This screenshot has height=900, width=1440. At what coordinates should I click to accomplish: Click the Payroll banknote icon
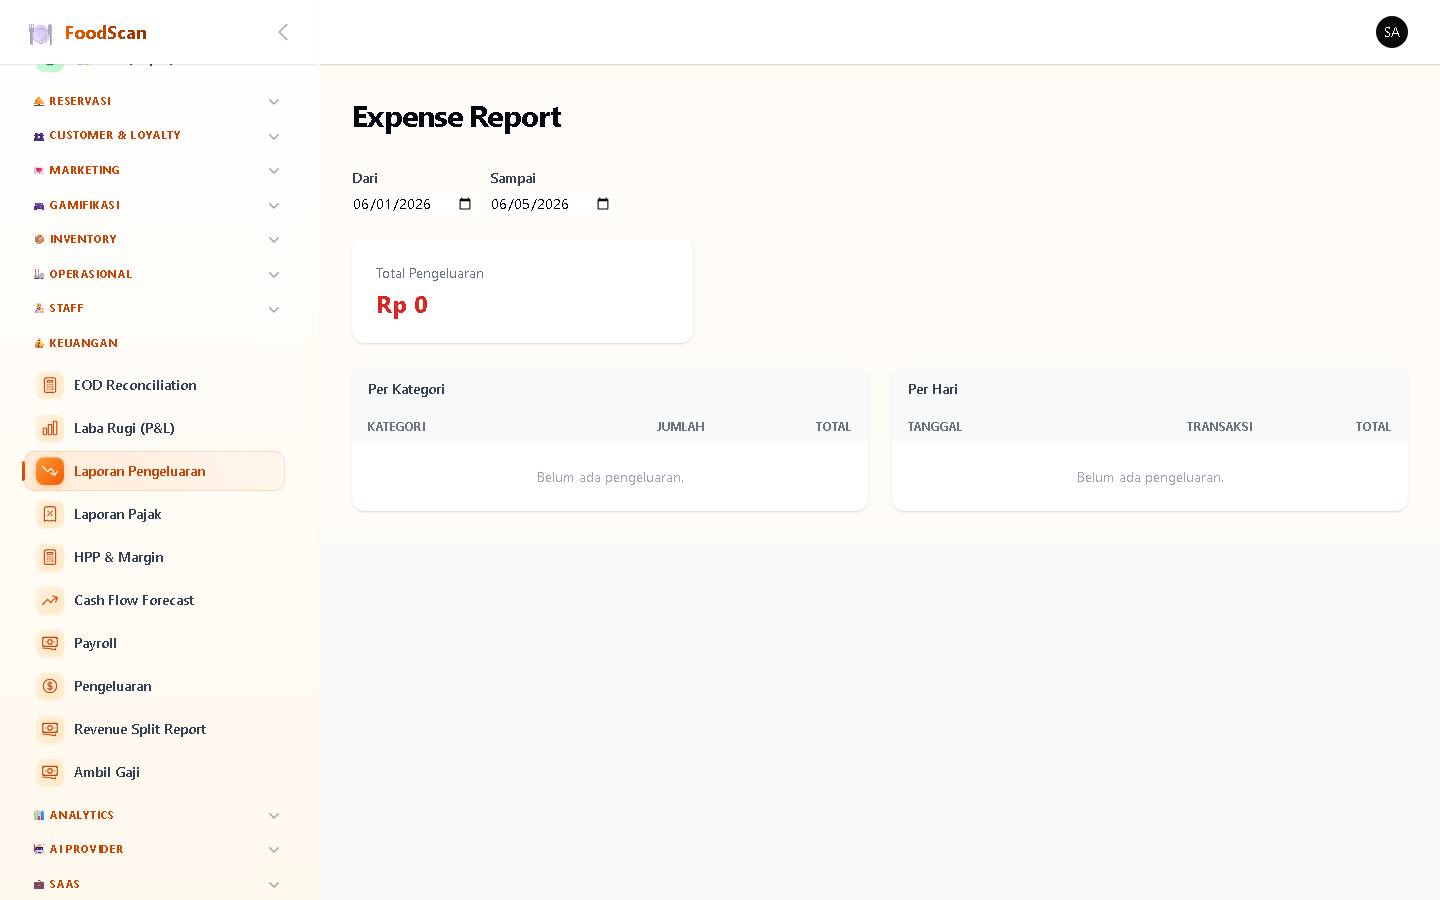[50, 643]
